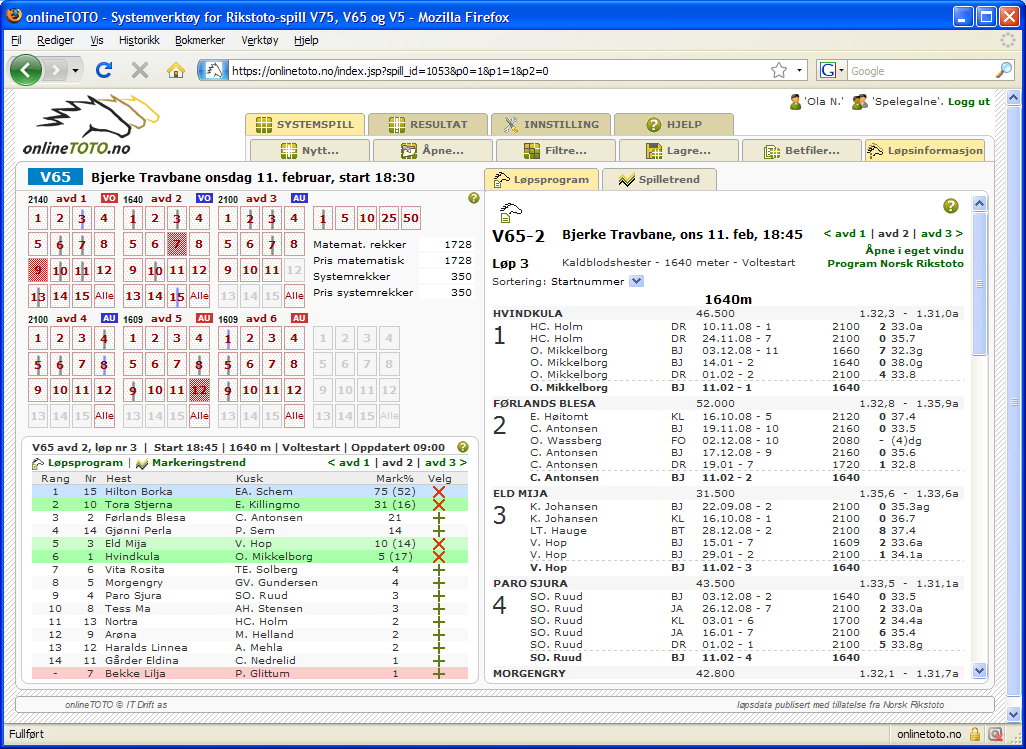This screenshot has height=749, width=1026.
Task: Click the horse icon above the V65-2 heading
Action: tap(510, 212)
